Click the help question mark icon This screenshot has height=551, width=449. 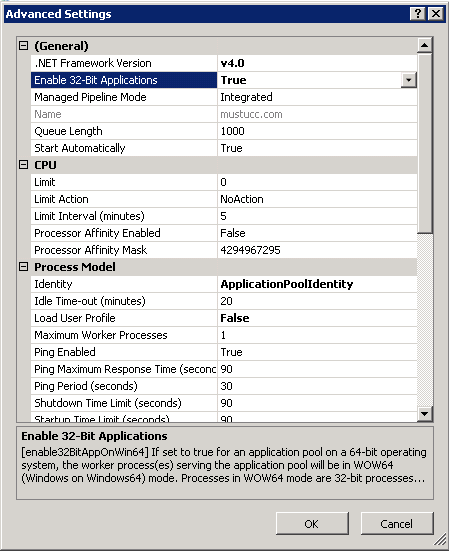[x=417, y=14]
